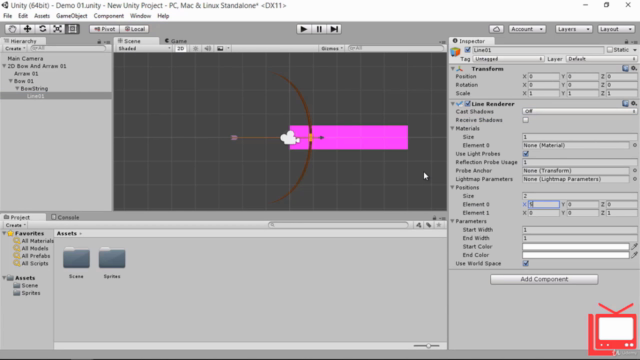
Task: Click the Play button
Action: point(303,29)
